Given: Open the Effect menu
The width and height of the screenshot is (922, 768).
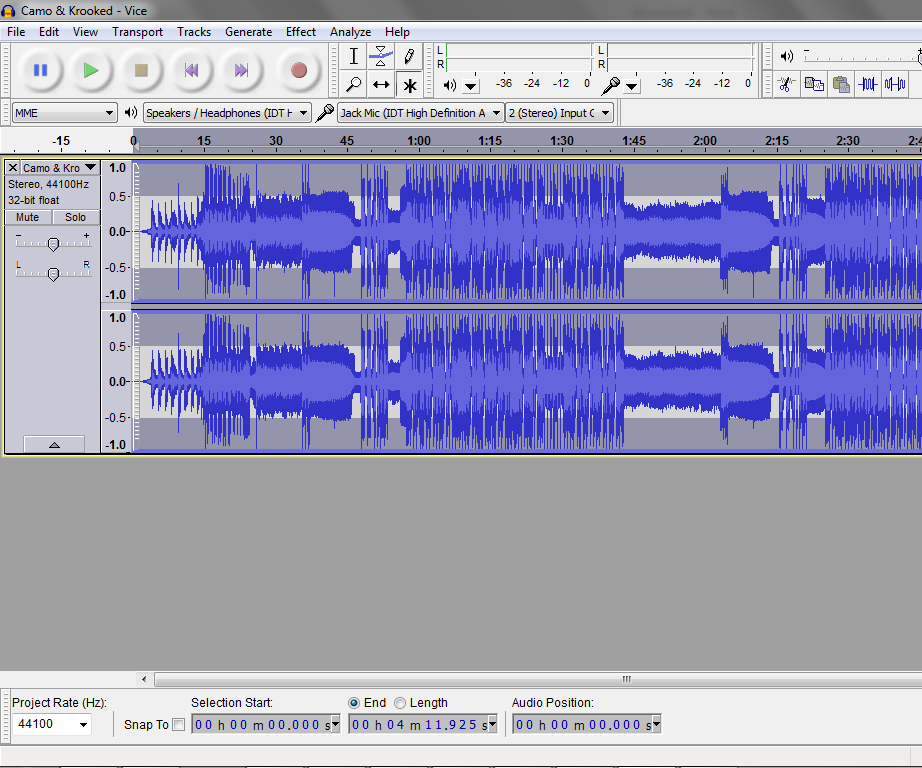Looking at the screenshot, I should tap(300, 31).
